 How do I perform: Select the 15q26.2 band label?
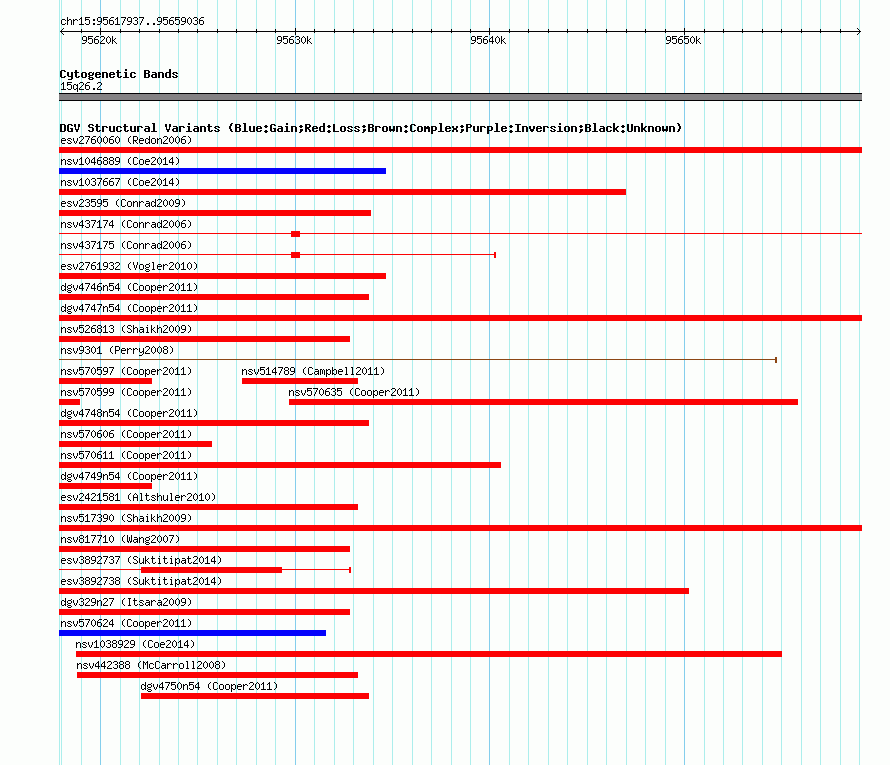[x=81, y=86]
